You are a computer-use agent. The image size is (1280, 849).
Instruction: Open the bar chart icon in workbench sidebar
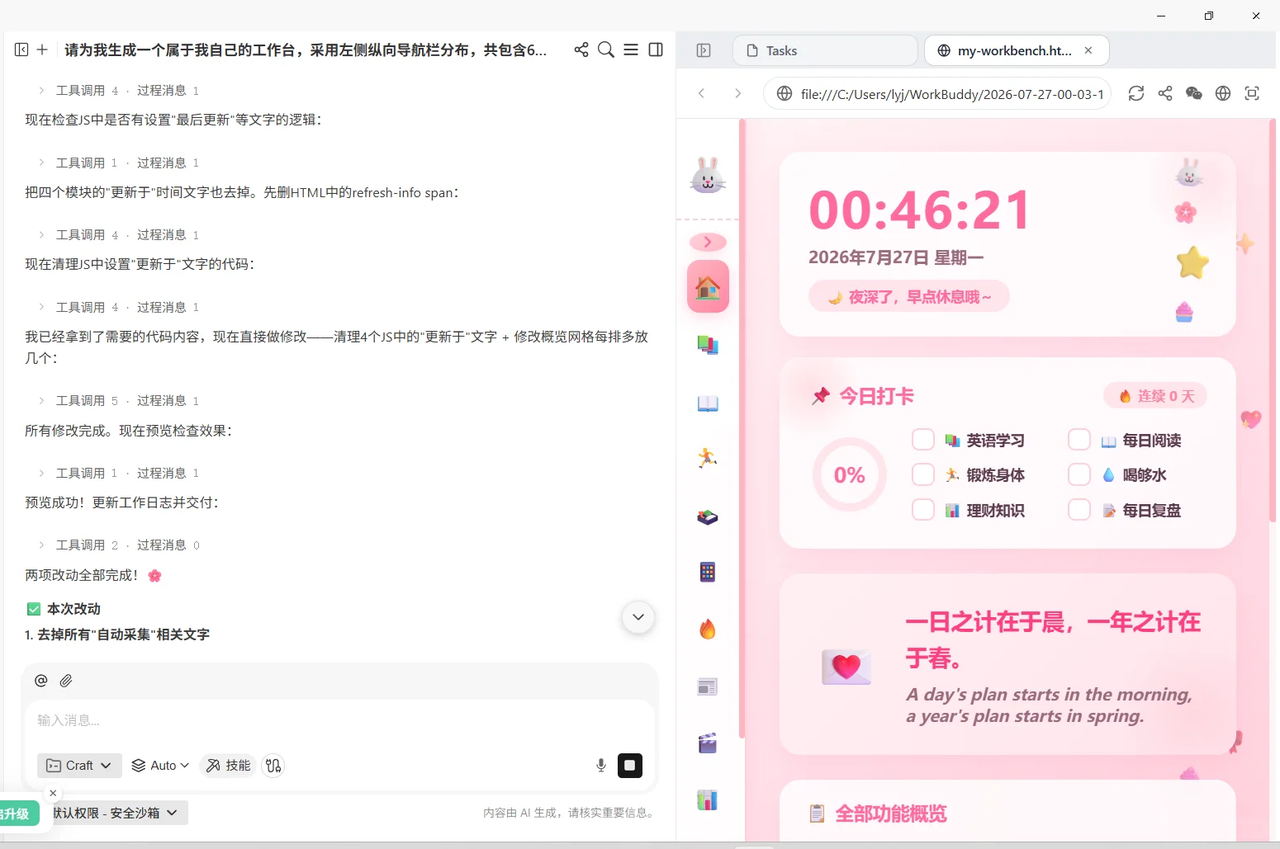708,800
